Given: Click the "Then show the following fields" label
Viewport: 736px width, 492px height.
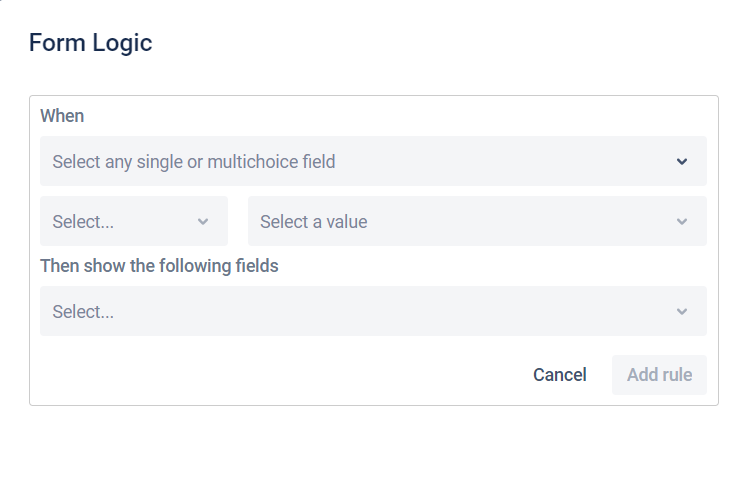Looking at the screenshot, I should click(x=159, y=266).
